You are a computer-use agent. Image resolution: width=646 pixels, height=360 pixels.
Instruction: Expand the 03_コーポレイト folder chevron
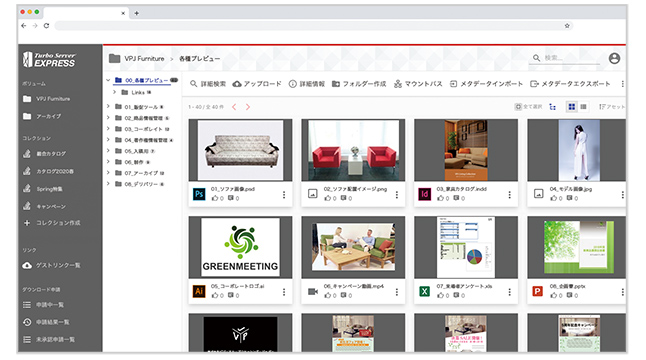click(108, 129)
